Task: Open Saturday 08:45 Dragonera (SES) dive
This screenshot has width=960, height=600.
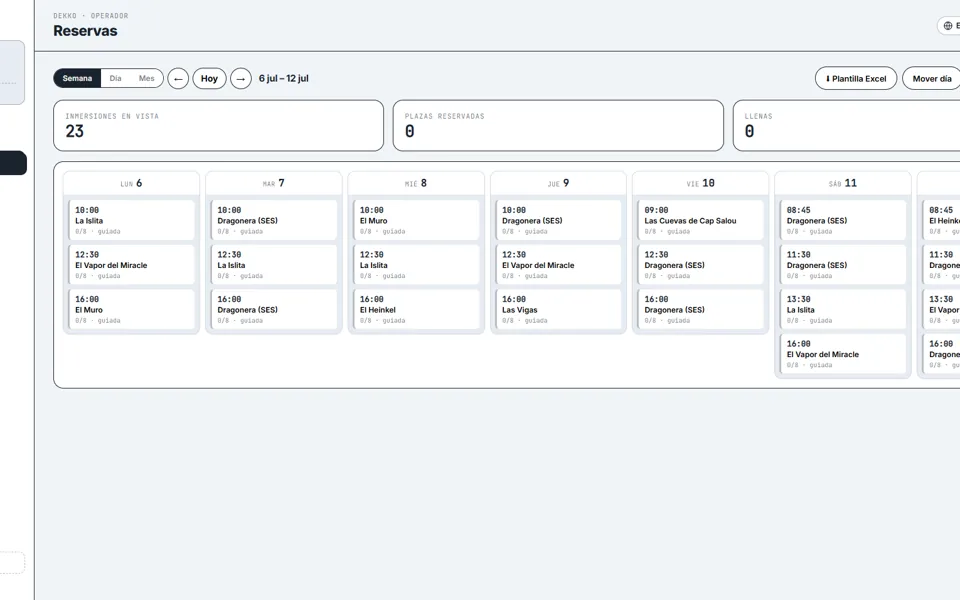Action: pyautogui.click(x=843, y=220)
